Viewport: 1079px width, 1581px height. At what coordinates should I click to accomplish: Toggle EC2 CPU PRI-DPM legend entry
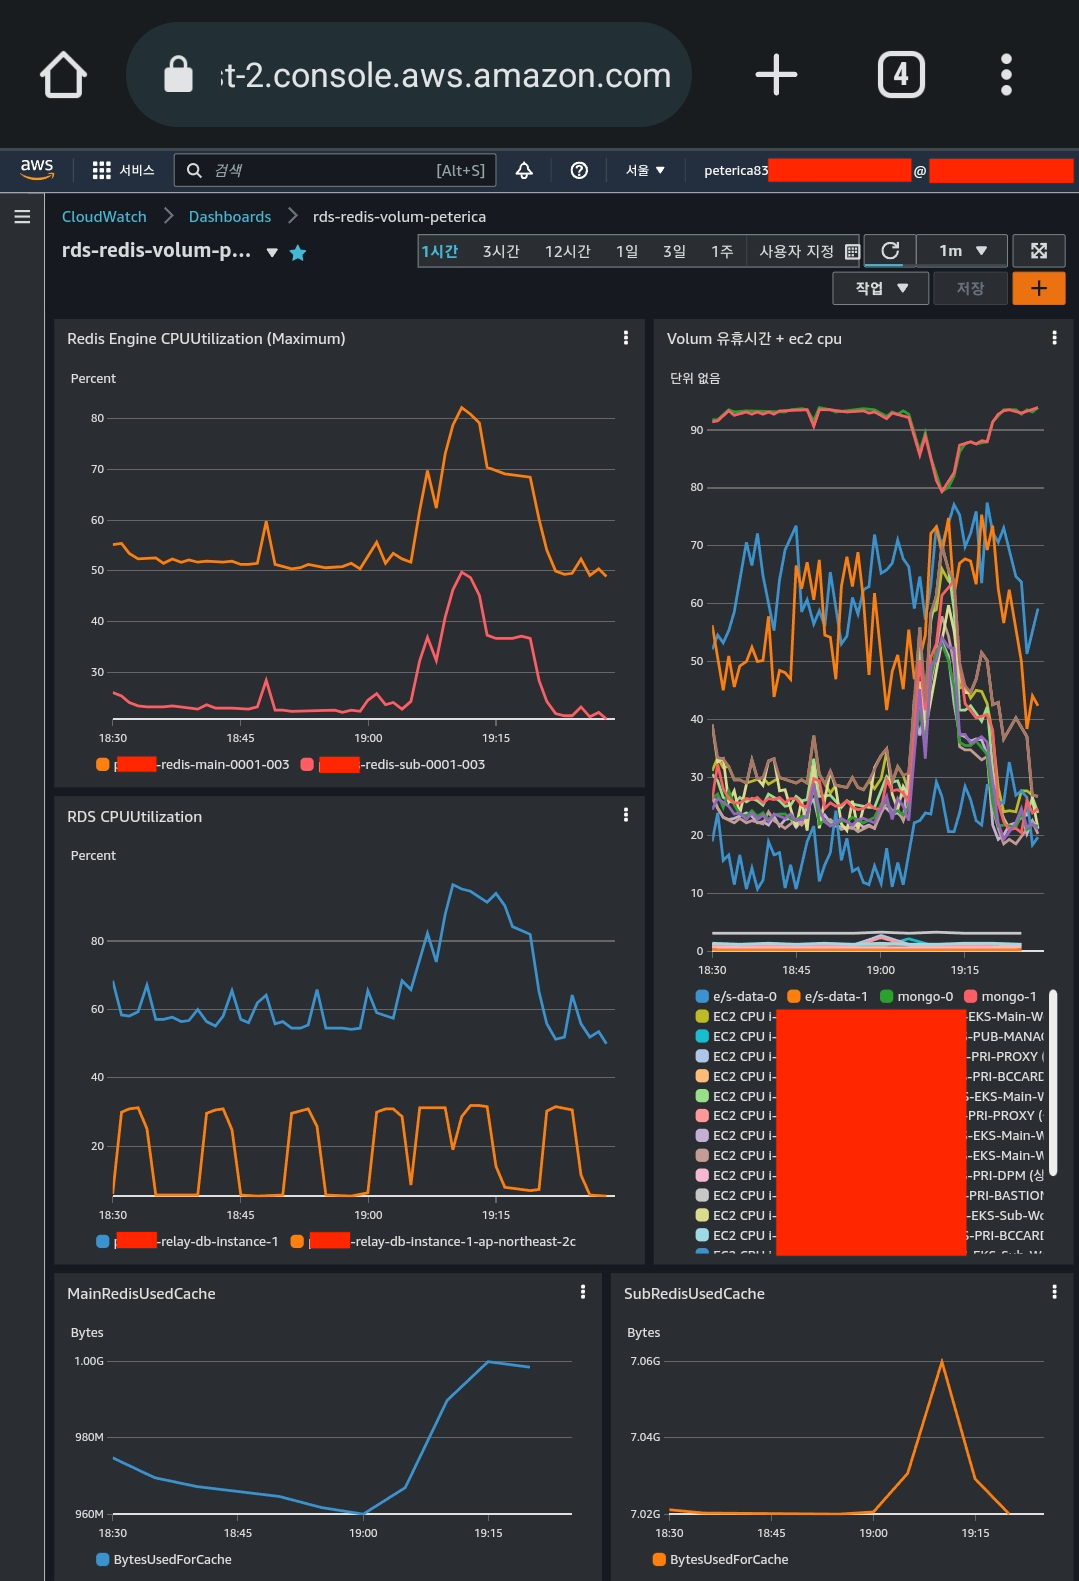[870, 1175]
